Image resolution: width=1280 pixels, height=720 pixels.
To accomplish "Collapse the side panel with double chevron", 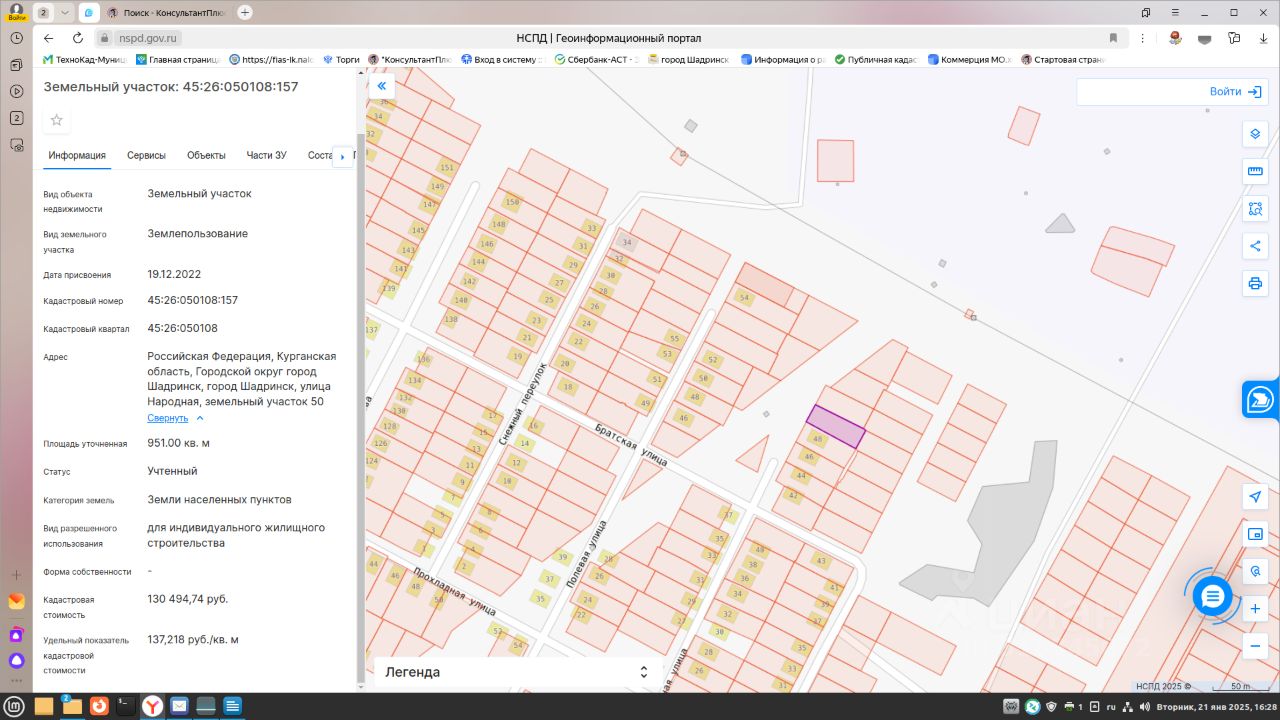I will (x=382, y=87).
